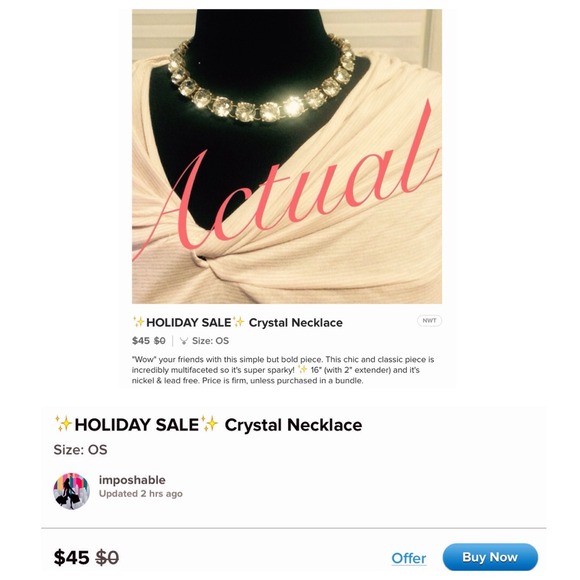Click the listing description paragraph
This screenshot has width=580, height=580.
pyautogui.click(x=283, y=370)
